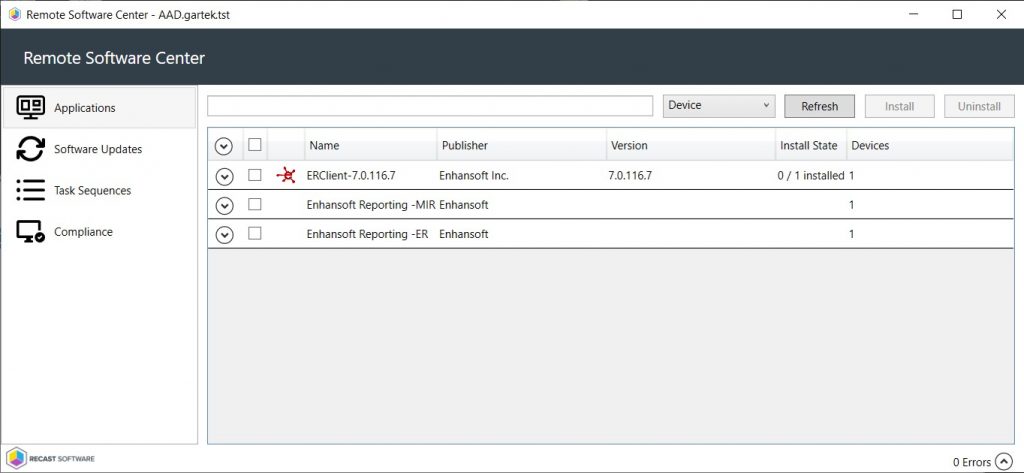Sort by Name column header
Viewport: 1024px width, 473px height.
370,145
